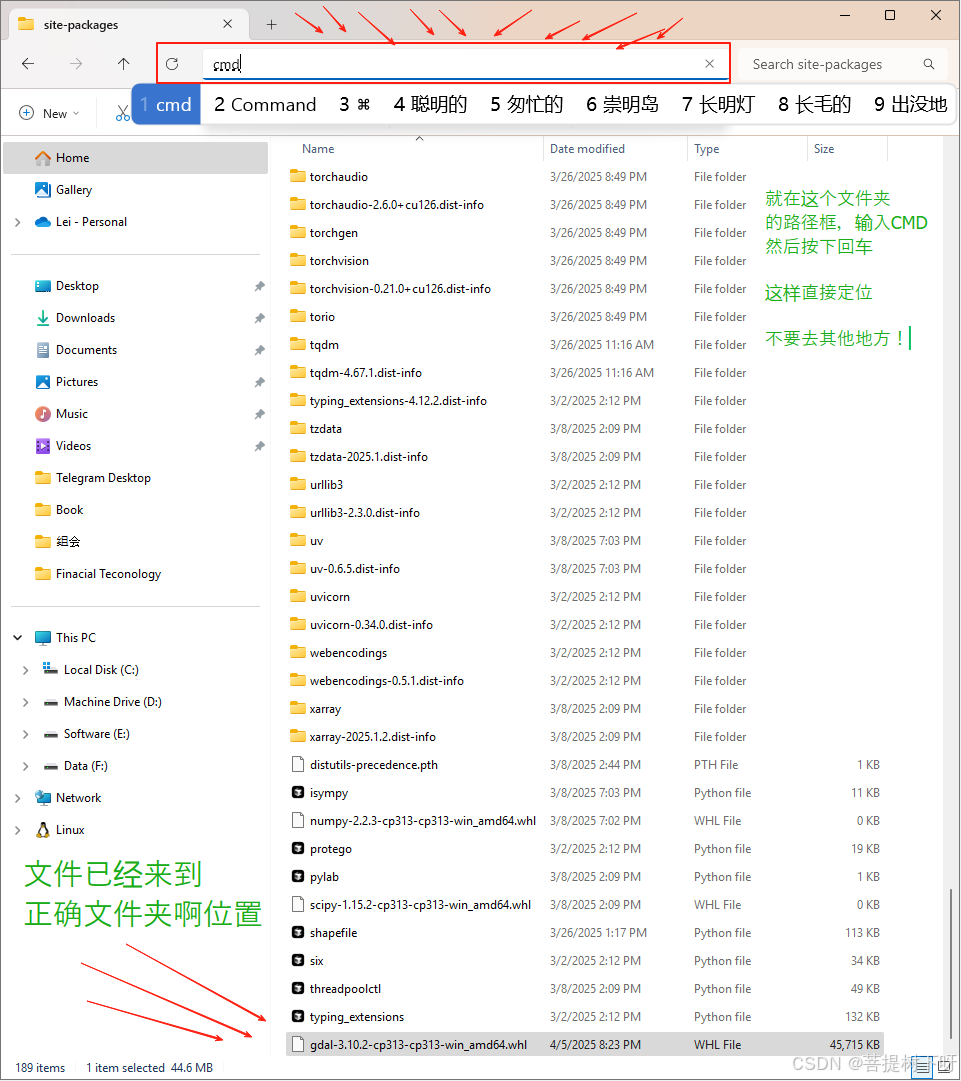Click the pin icon beside Desktop
Image resolution: width=961 pixels, height=1081 pixels.
259,286
